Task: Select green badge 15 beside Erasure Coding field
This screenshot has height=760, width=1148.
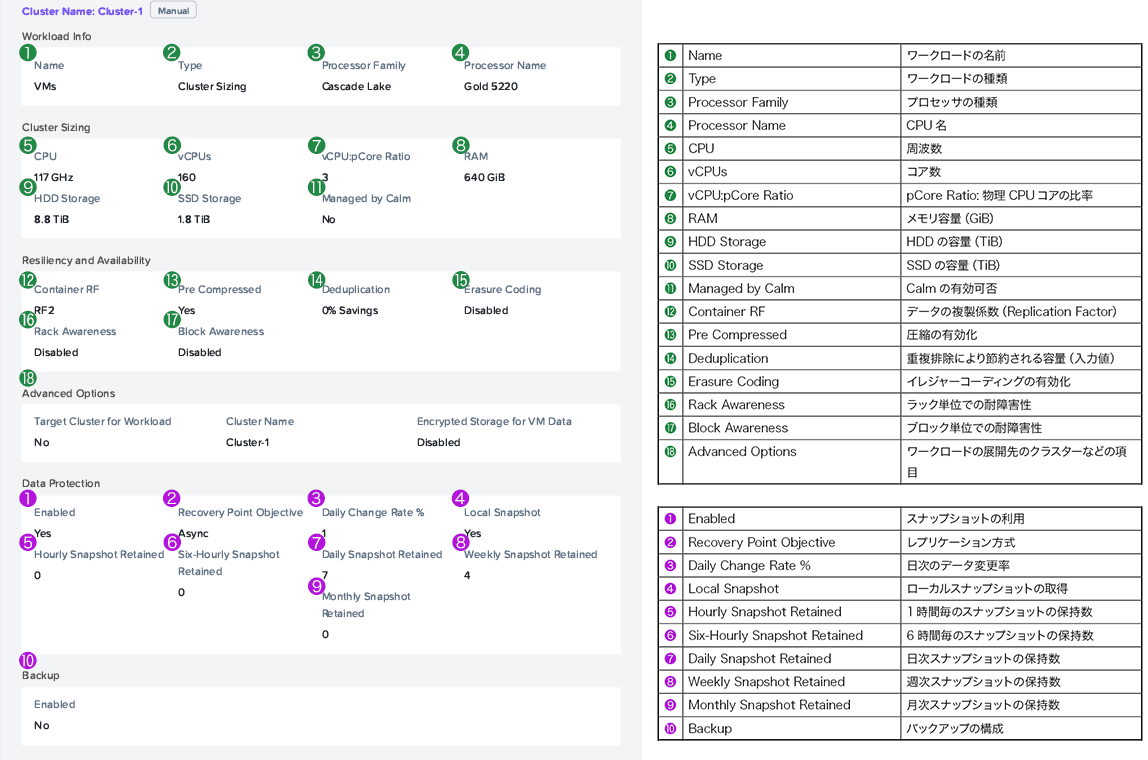Action: tap(460, 280)
